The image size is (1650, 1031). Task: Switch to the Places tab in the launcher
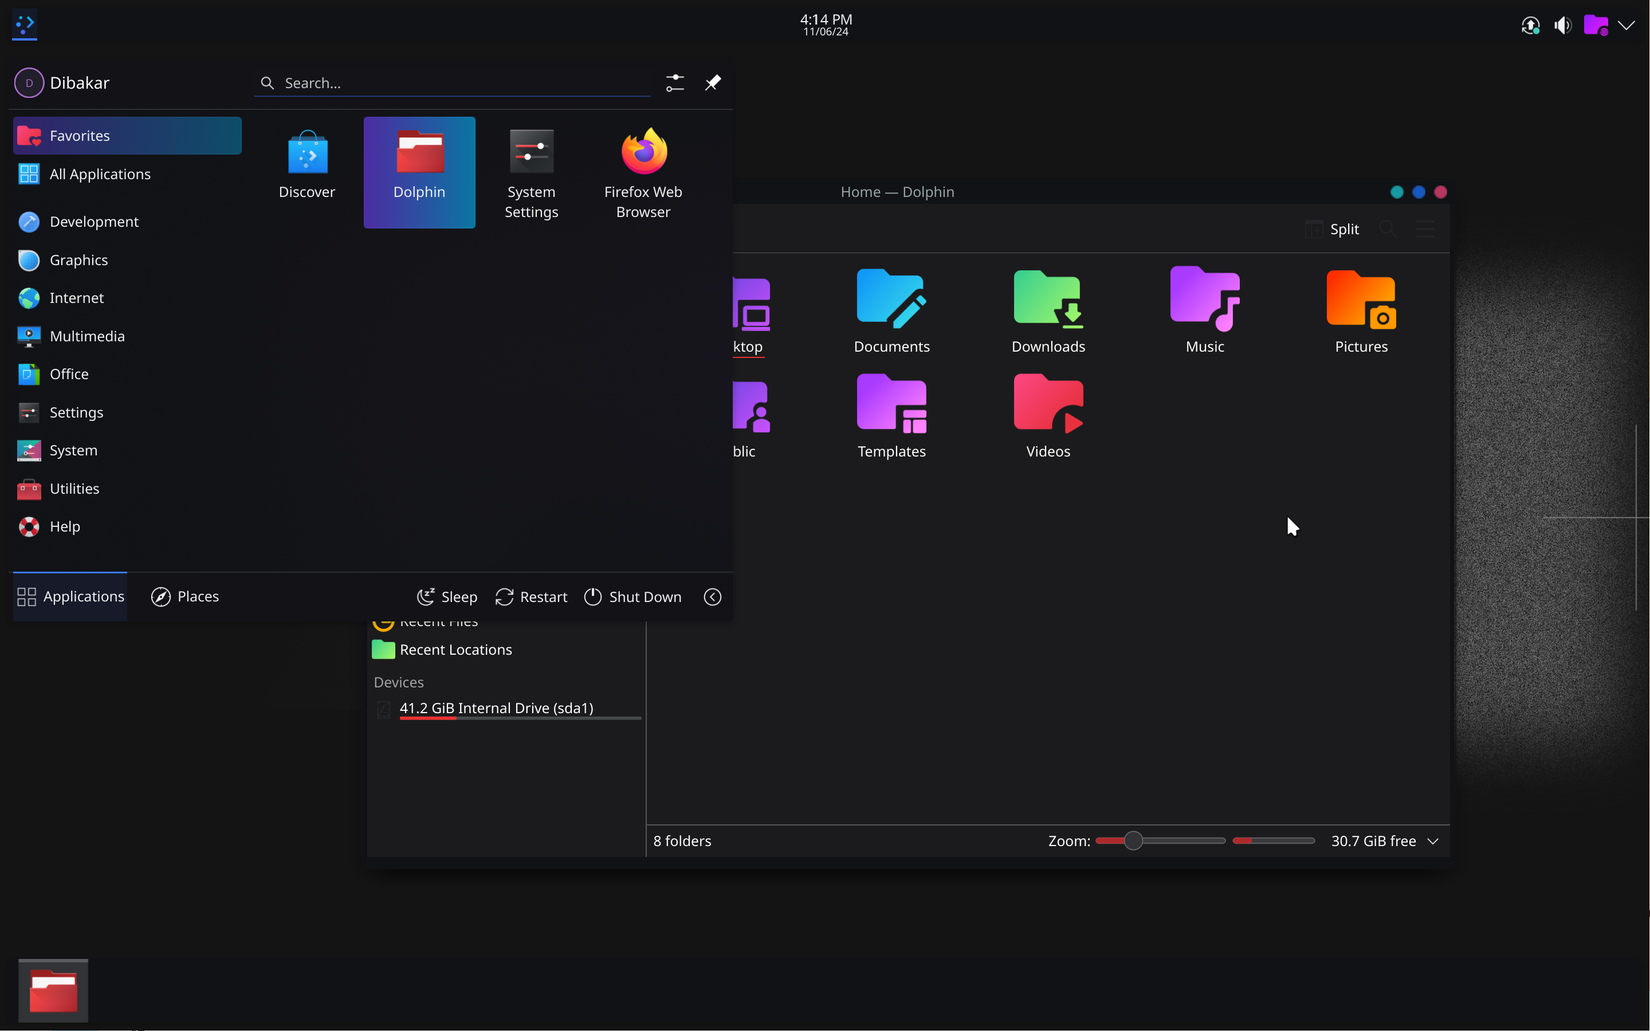pos(184,596)
